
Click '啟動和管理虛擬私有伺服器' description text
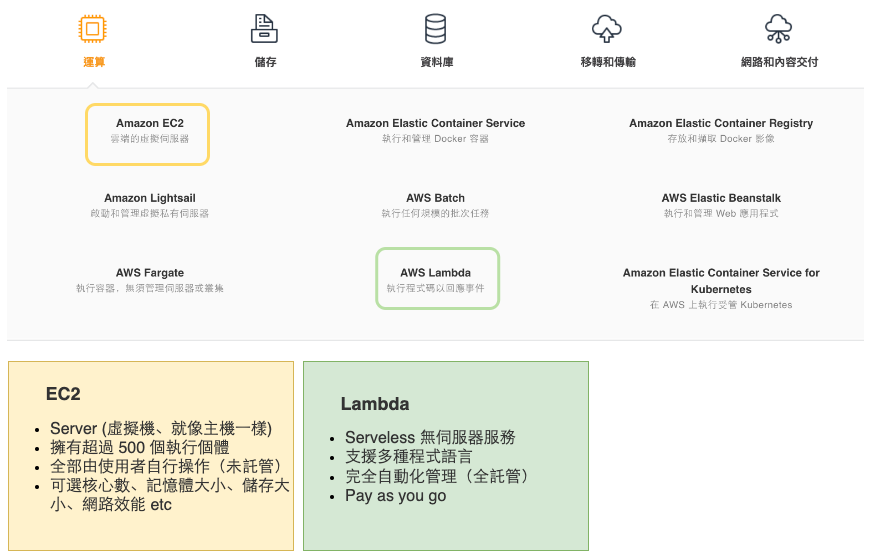click(x=150, y=213)
